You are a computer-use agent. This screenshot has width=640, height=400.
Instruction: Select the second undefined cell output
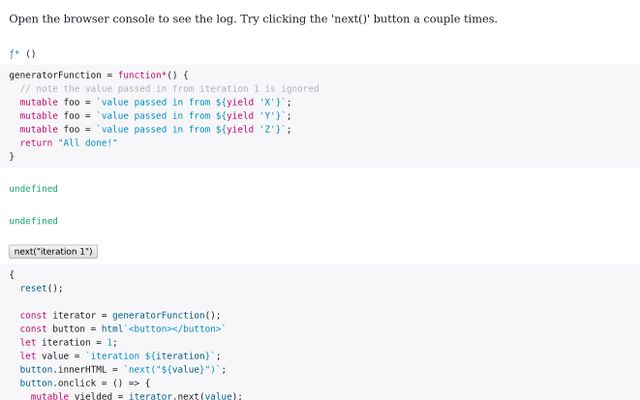click(x=33, y=221)
